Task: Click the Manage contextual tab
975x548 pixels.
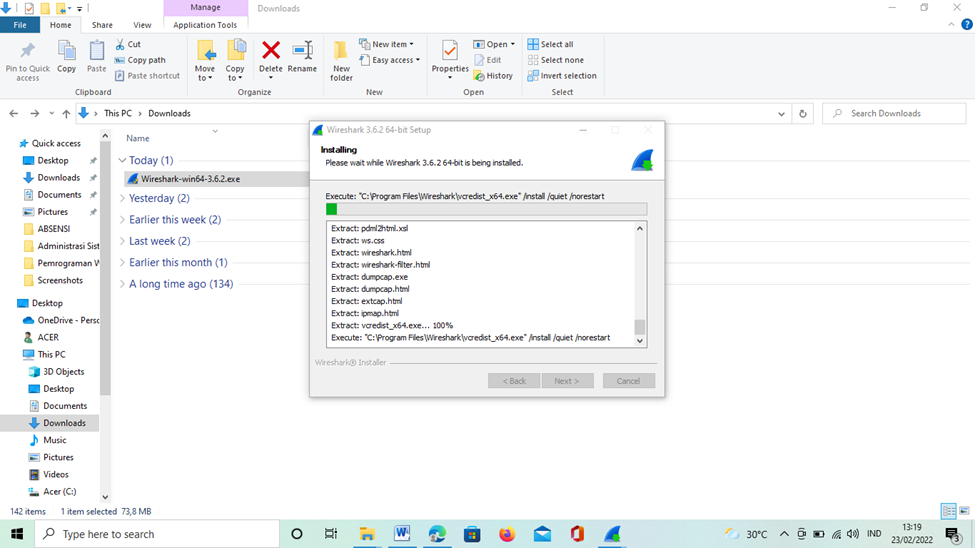Action: (205, 7)
